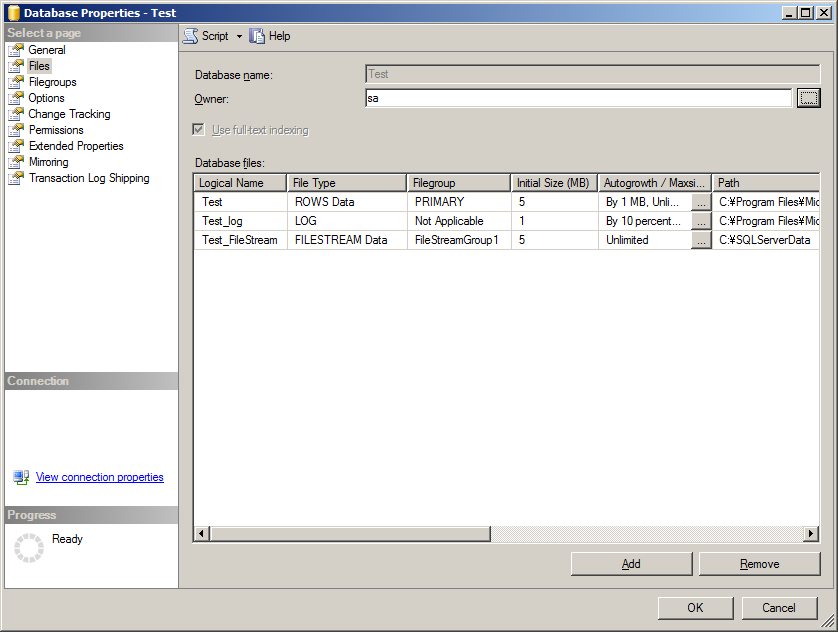Click the Remove button

pyautogui.click(x=759, y=563)
